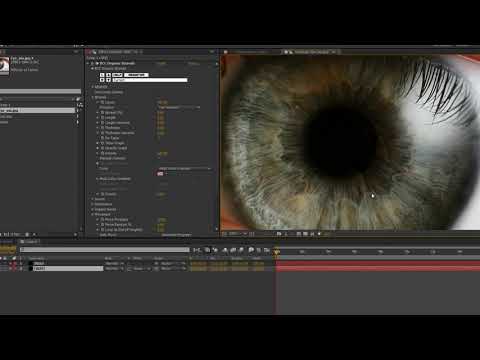Enable Motion Blur icon in the timeline
480x360 pixels.
241,250
